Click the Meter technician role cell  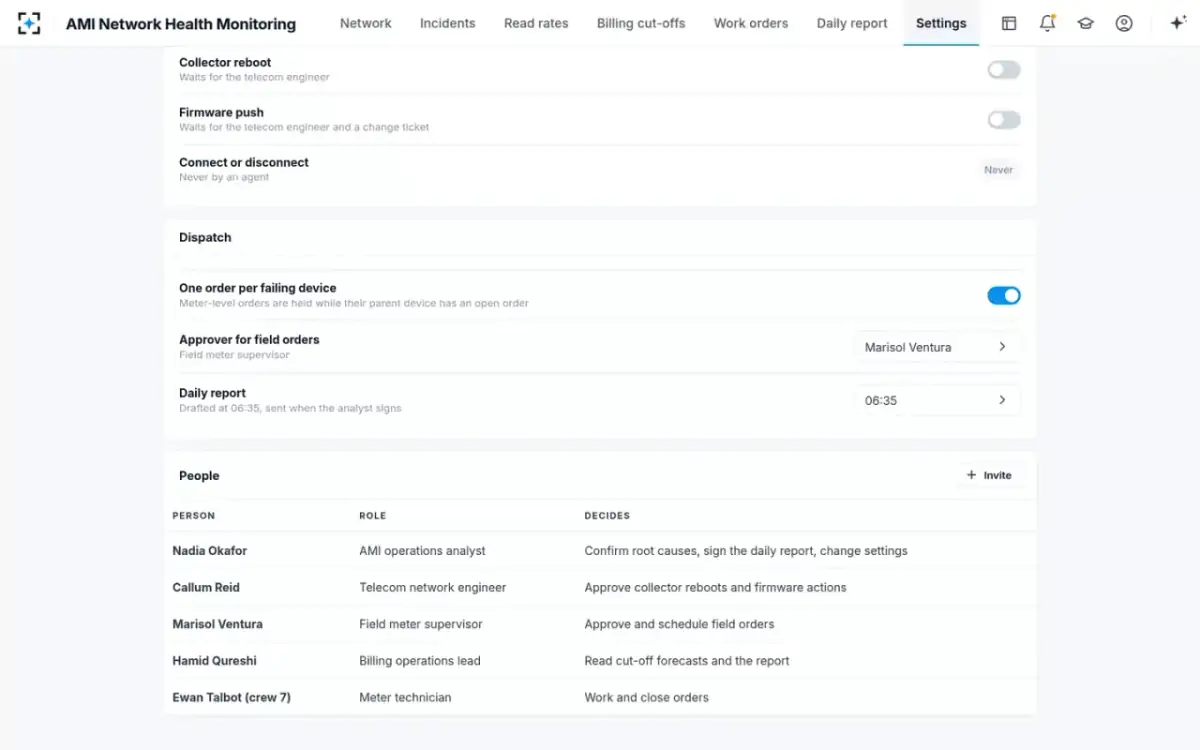click(405, 697)
